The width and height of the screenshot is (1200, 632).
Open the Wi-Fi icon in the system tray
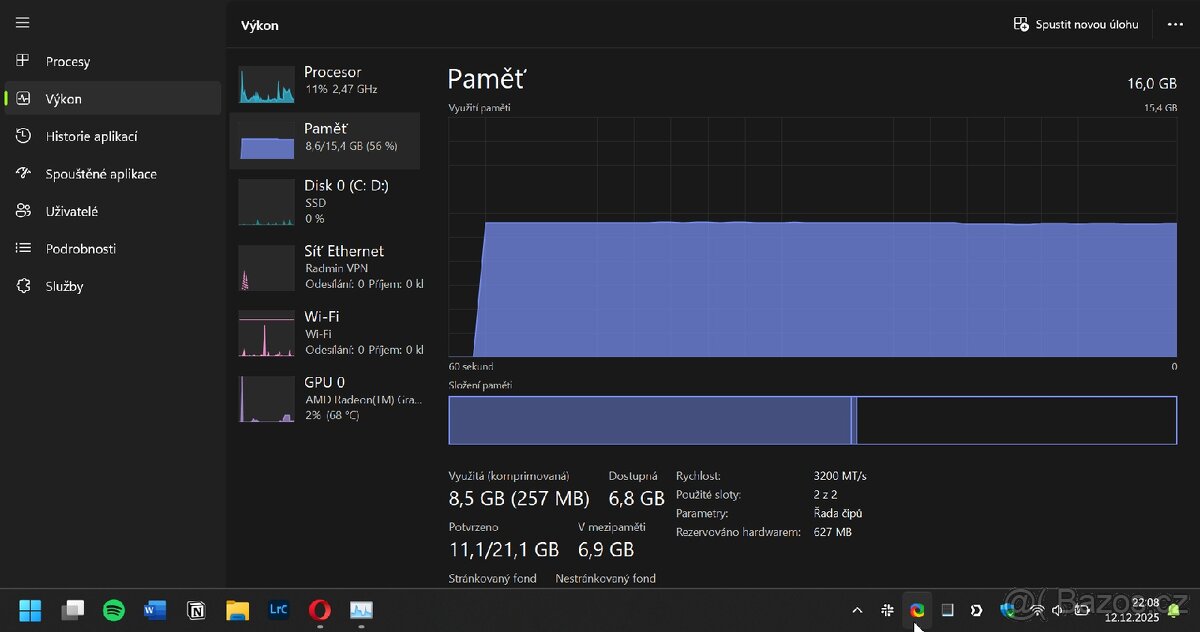pos(1037,610)
